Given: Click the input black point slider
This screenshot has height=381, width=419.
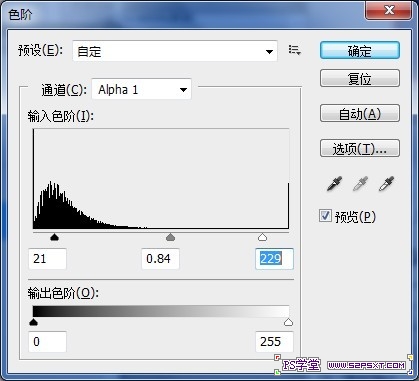Looking at the screenshot, I should (x=54, y=237).
